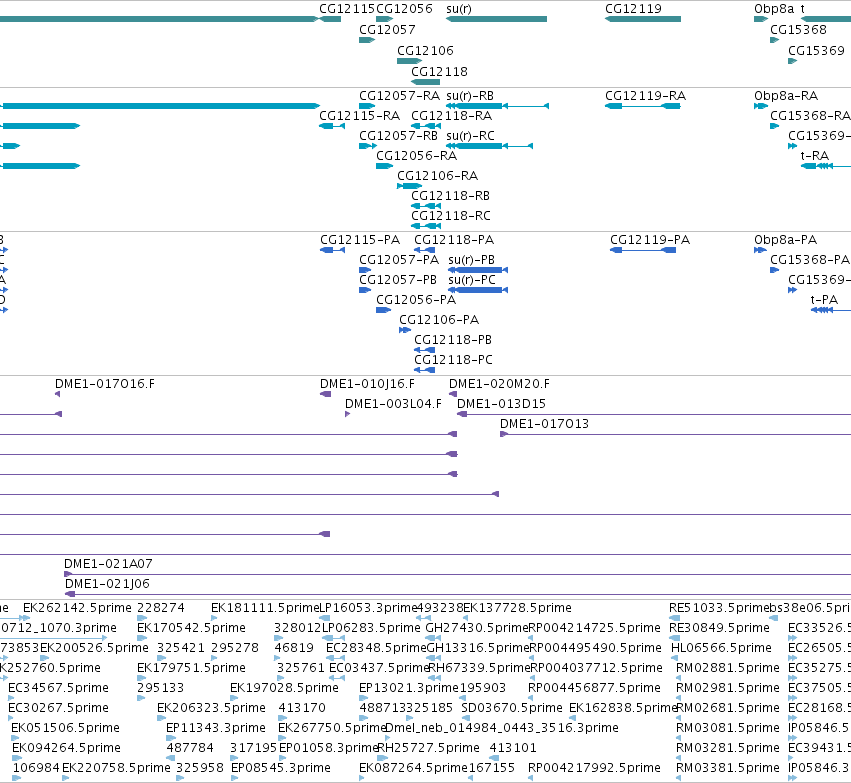Click the CG12118-PB protein label
Viewport: 851px width, 783px height.
click(x=453, y=340)
